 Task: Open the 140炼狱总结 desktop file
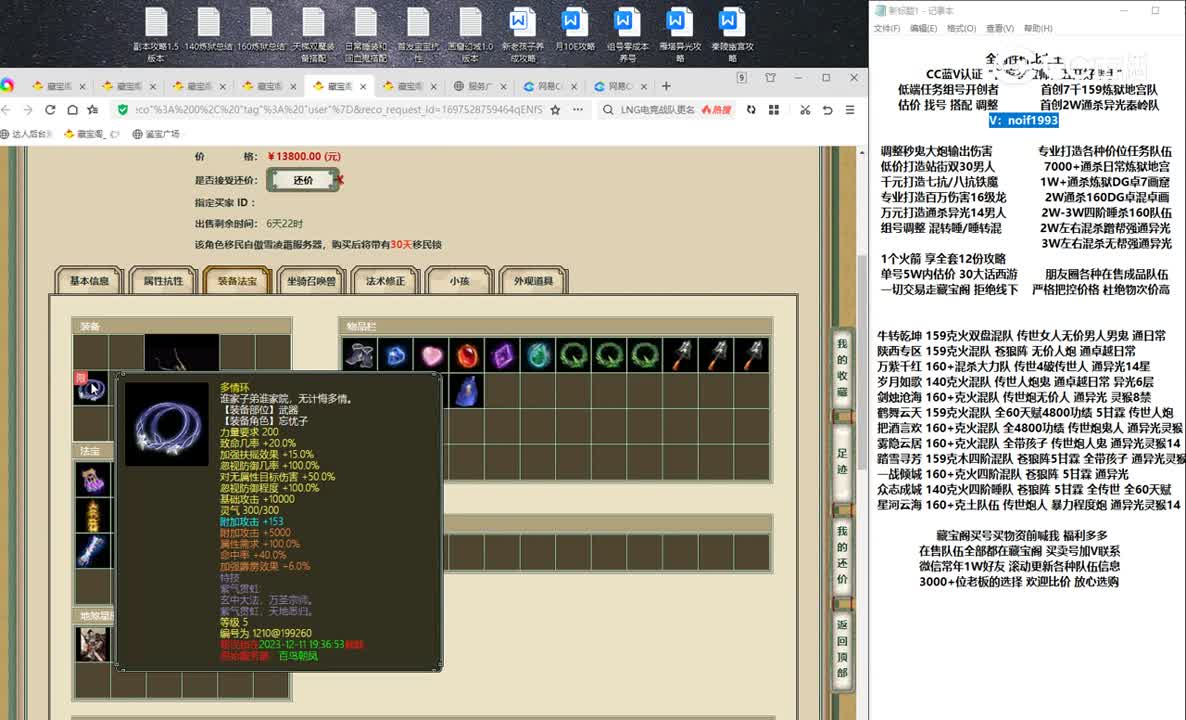click(208, 30)
